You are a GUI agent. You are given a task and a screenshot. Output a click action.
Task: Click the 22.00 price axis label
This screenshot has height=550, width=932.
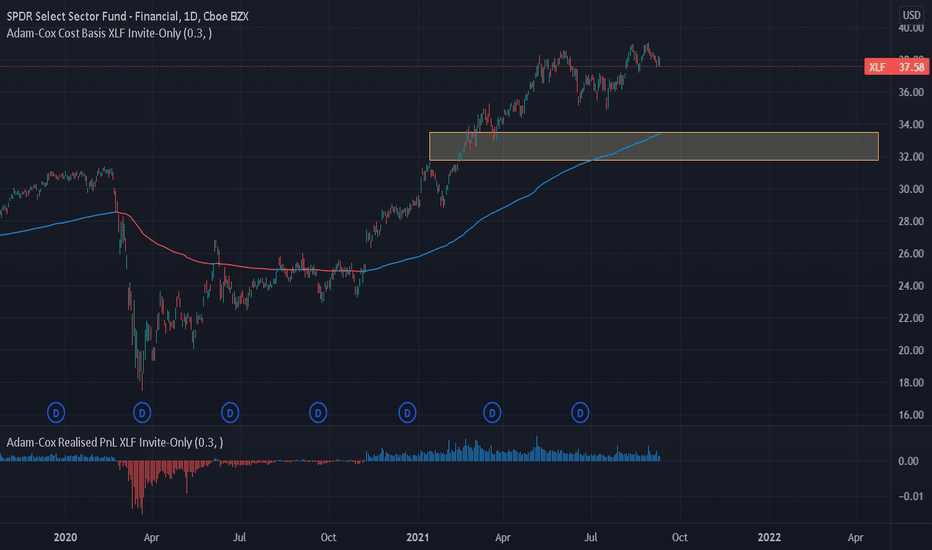911,318
